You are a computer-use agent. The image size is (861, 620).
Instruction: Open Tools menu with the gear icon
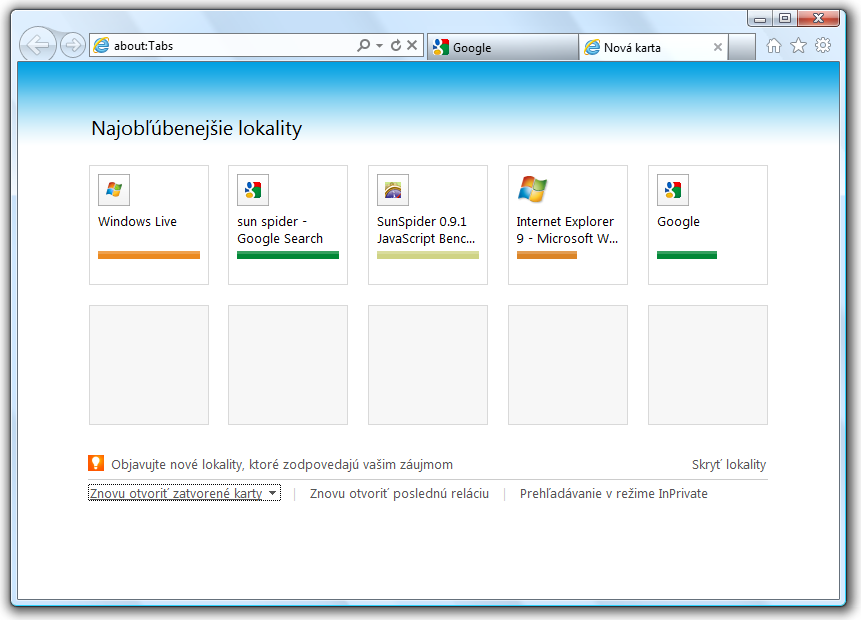click(823, 45)
